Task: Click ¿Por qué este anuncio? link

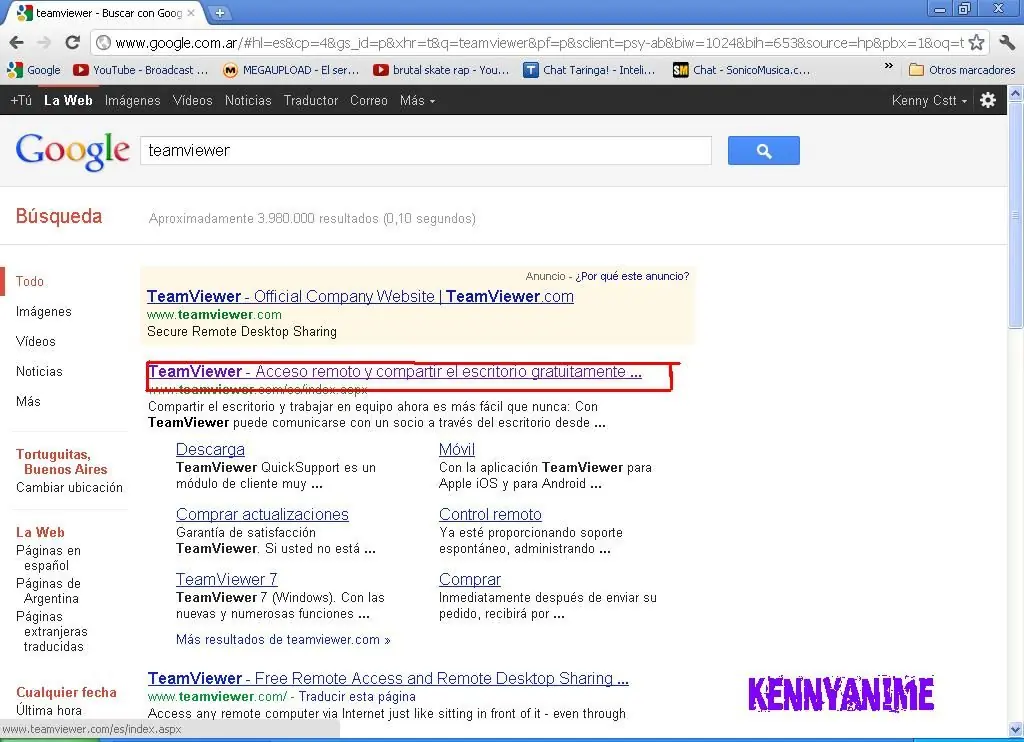Action: [632, 276]
